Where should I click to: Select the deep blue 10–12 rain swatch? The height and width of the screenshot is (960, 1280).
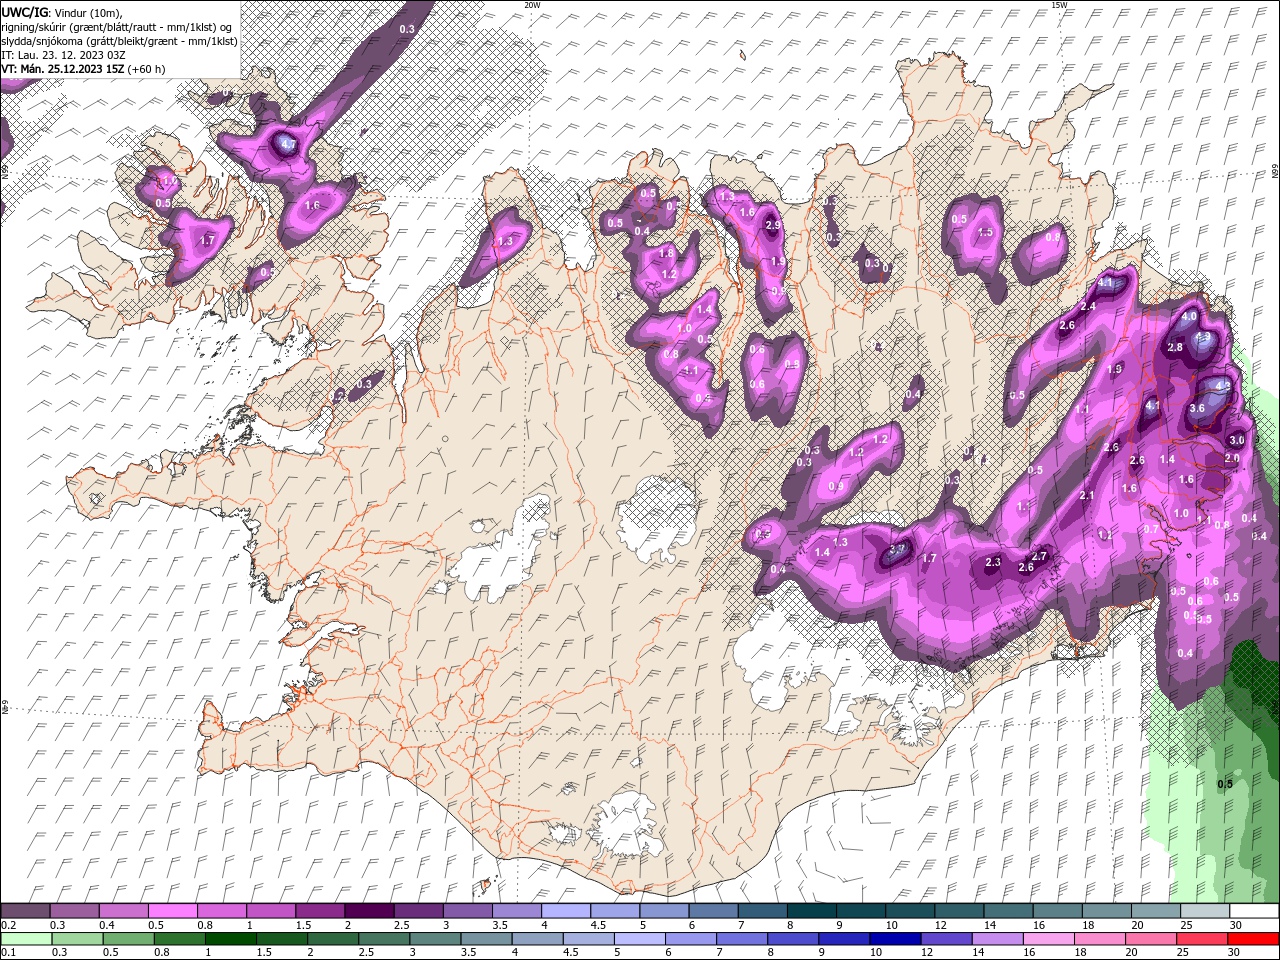894,939
